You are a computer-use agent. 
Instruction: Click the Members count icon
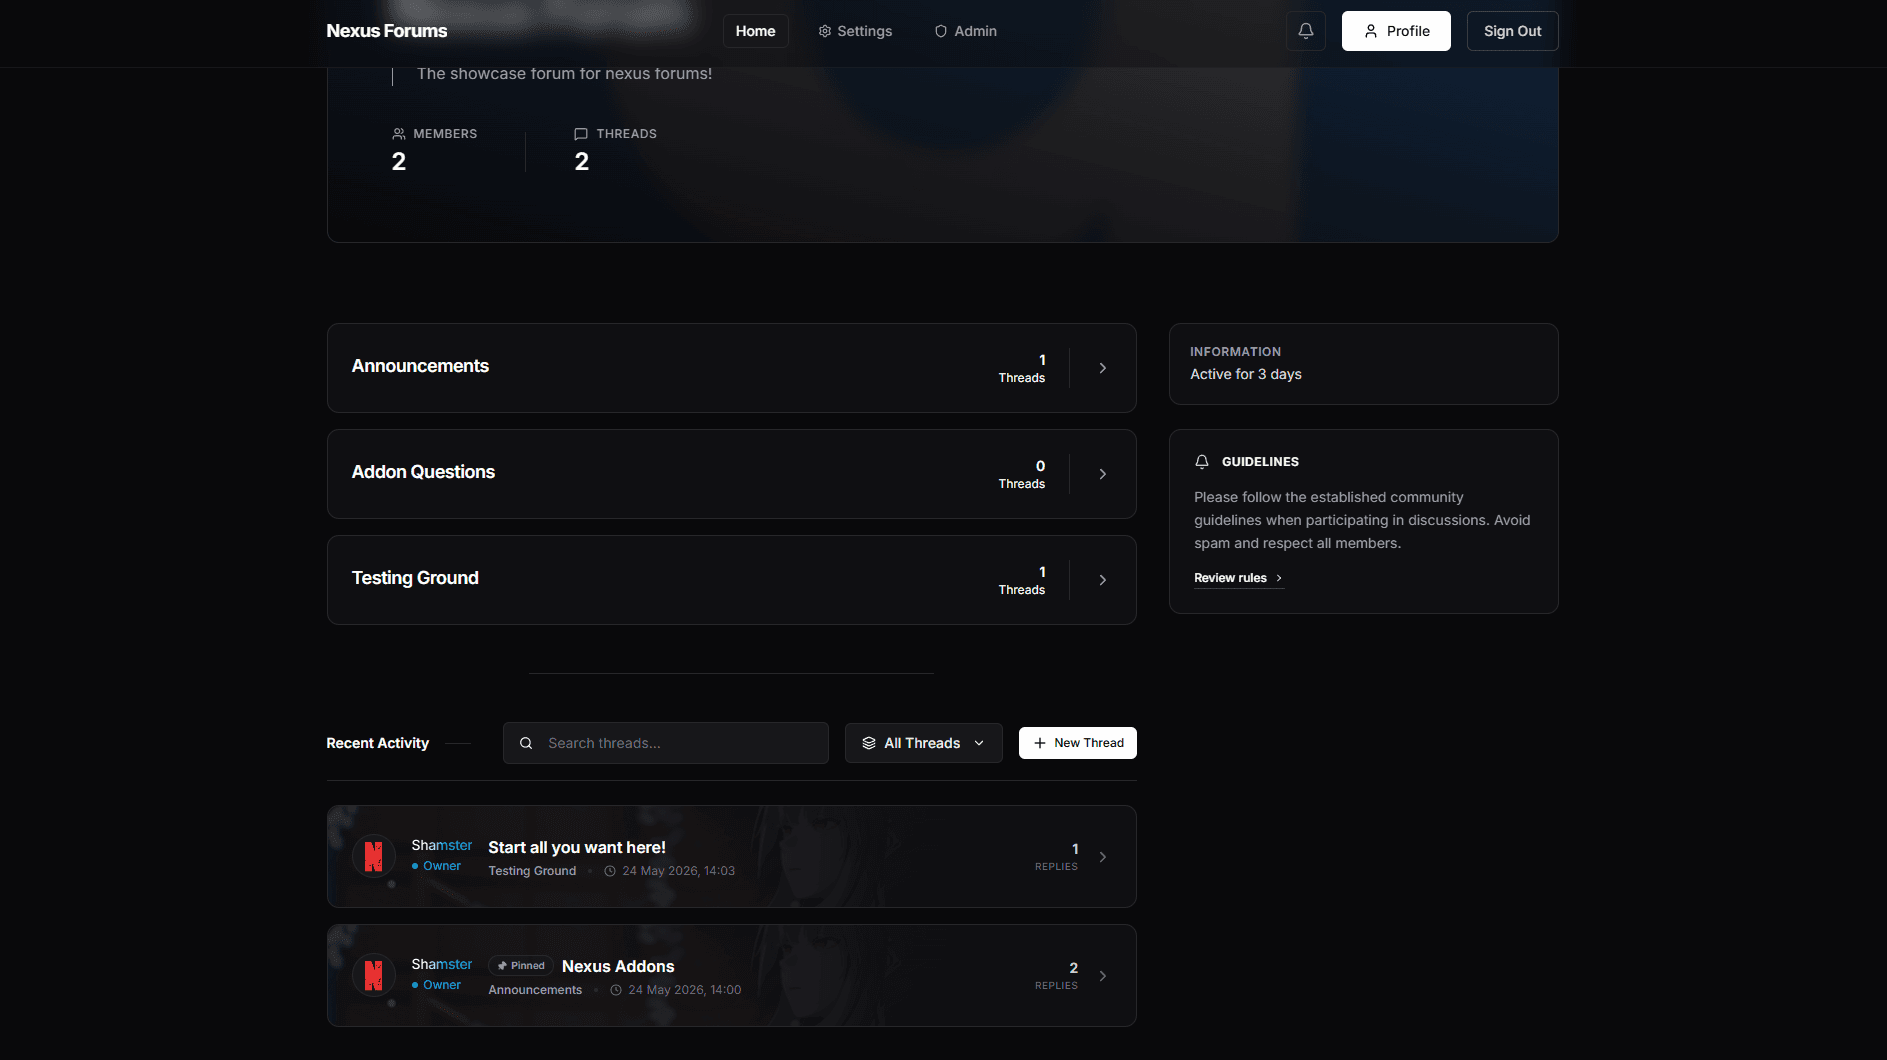click(x=399, y=134)
